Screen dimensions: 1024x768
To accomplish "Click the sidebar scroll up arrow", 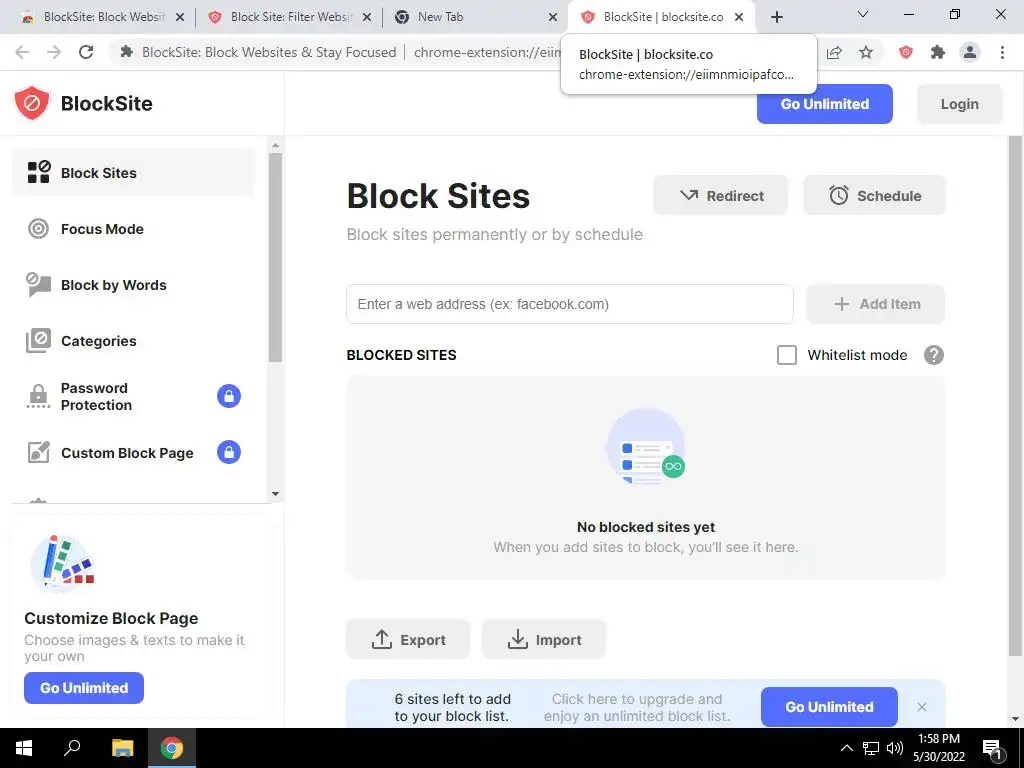I will click(x=275, y=145).
